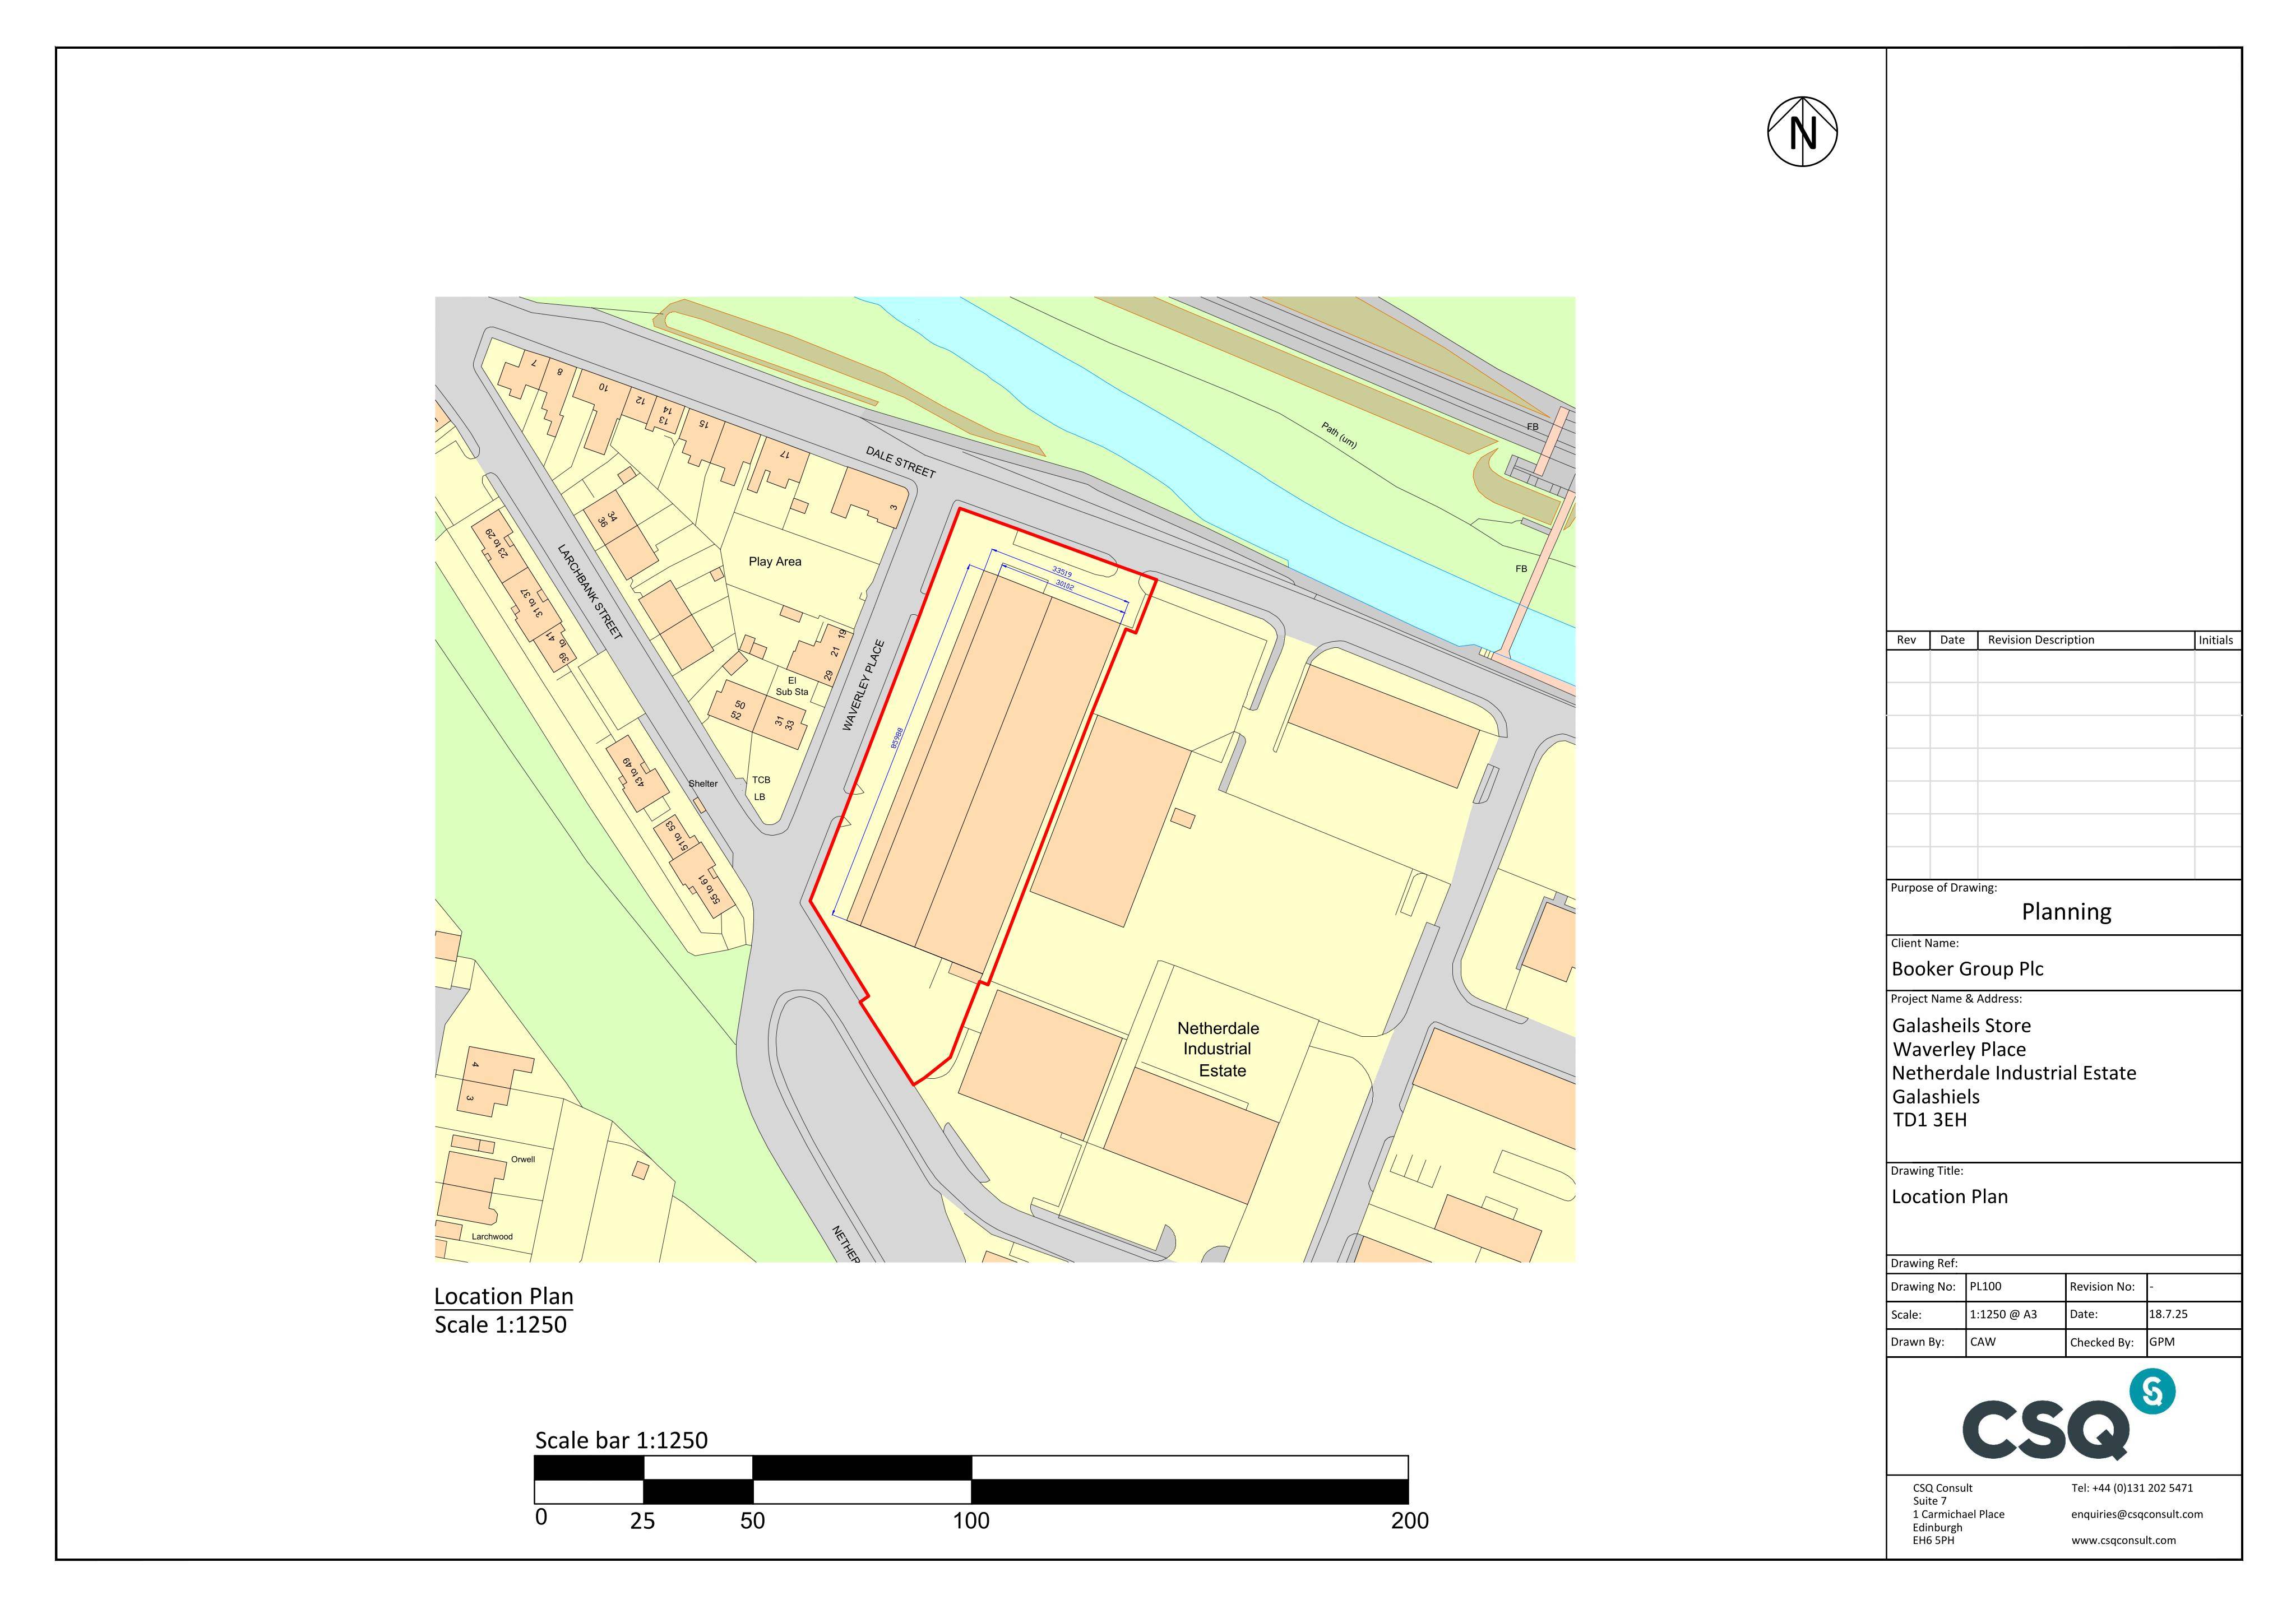
Task: Click the 'Revision Description' column header
Action: [2040, 640]
